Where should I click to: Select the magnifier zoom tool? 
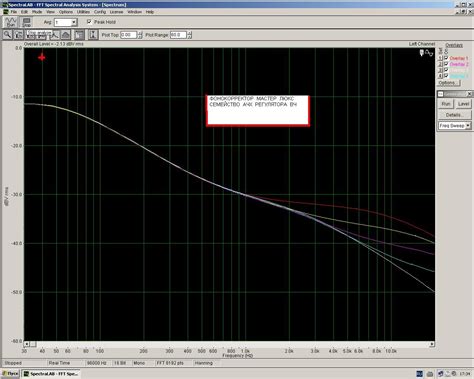tap(7, 34)
